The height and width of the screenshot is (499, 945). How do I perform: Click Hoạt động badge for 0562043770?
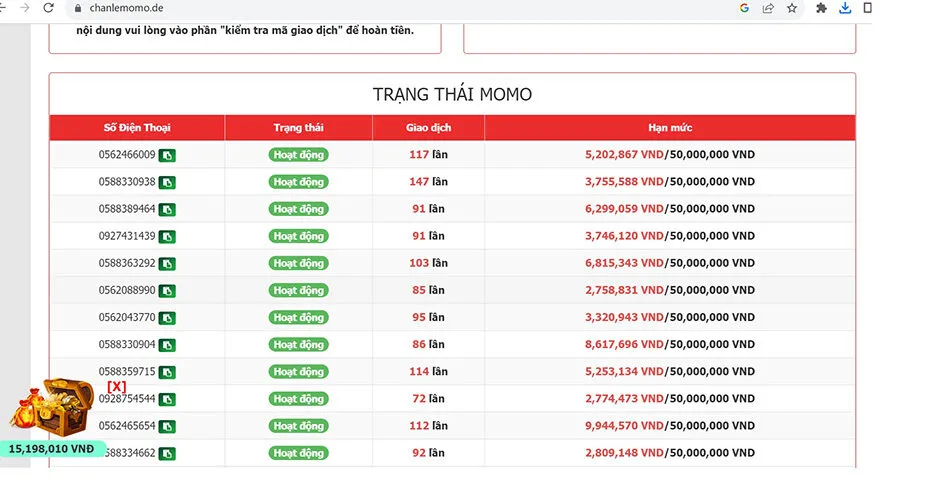[x=298, y=318]
